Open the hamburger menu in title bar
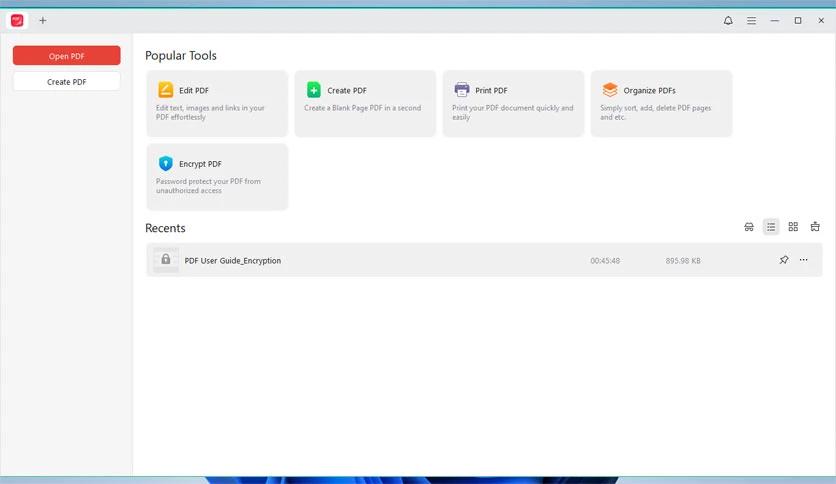Viewport: 836px width, 484px height. (x=751, y=20)
